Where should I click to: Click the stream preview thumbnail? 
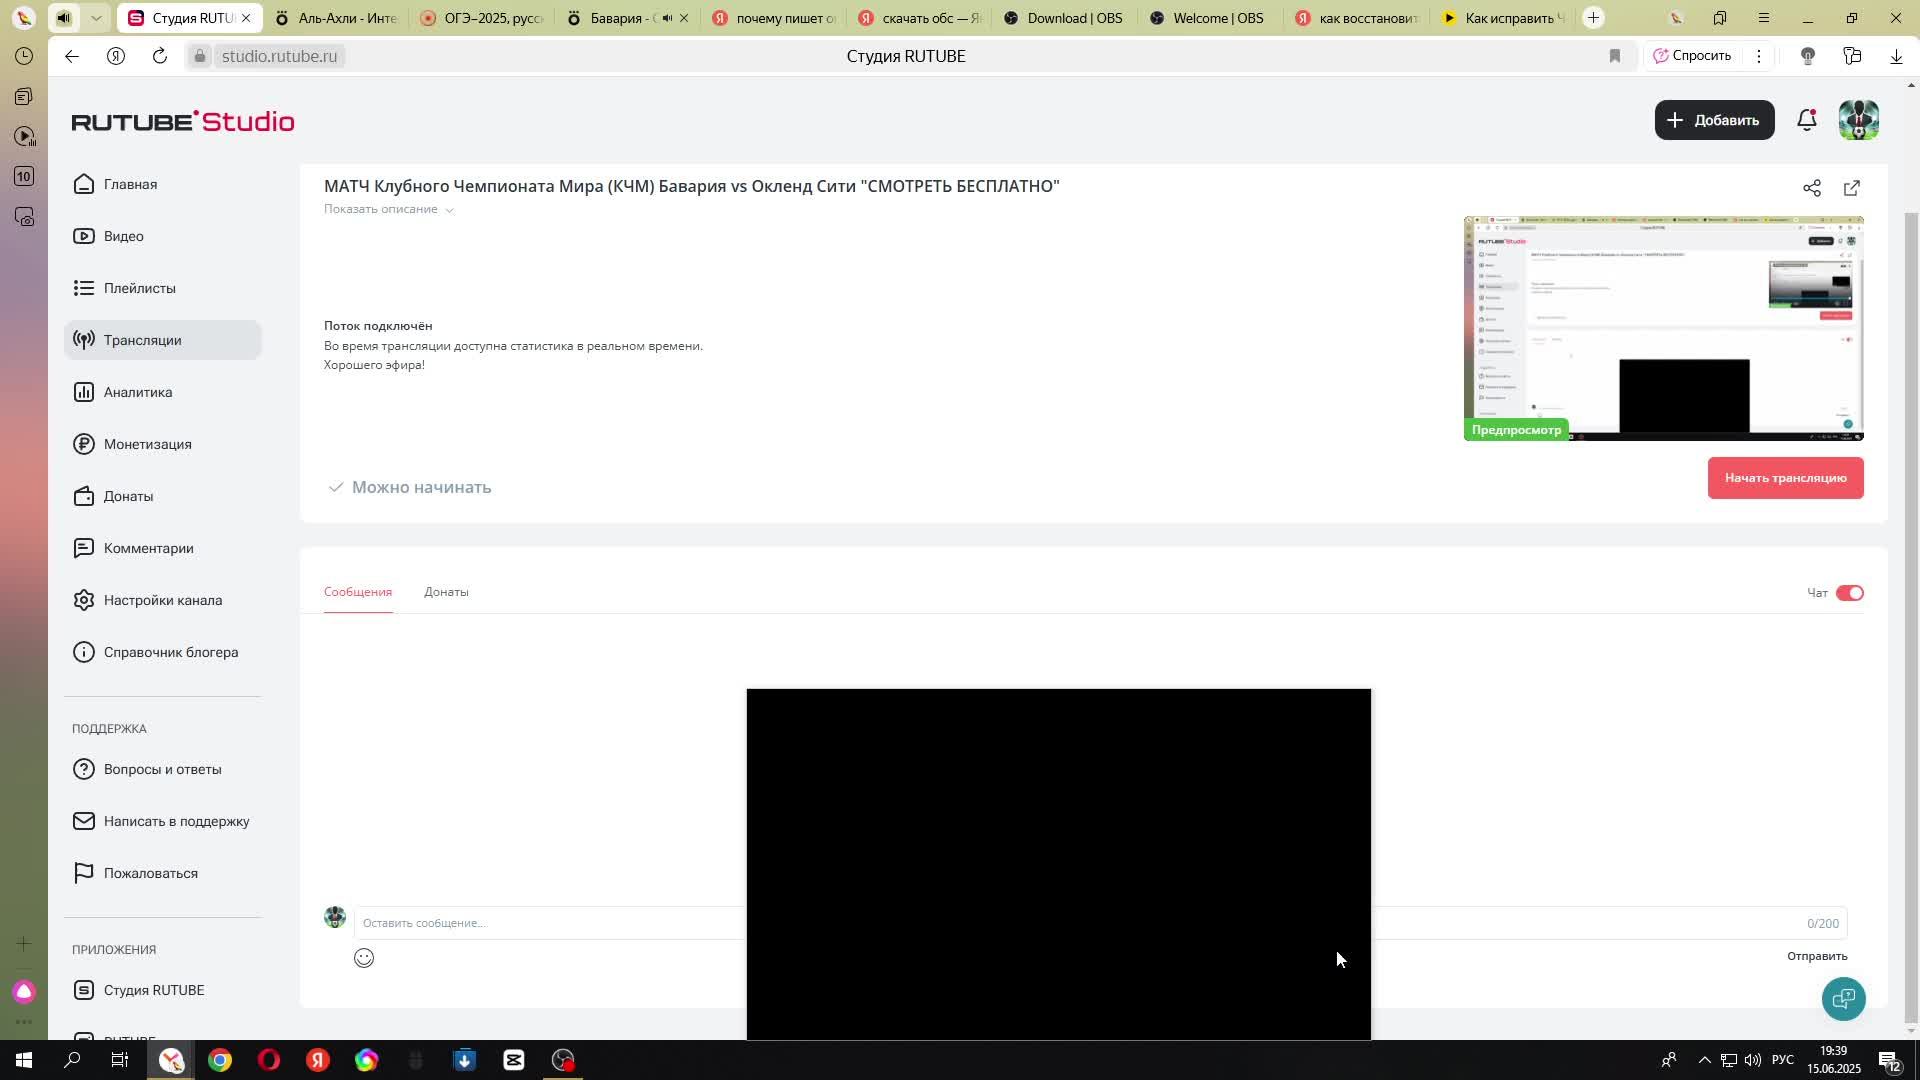point(1663,328)
